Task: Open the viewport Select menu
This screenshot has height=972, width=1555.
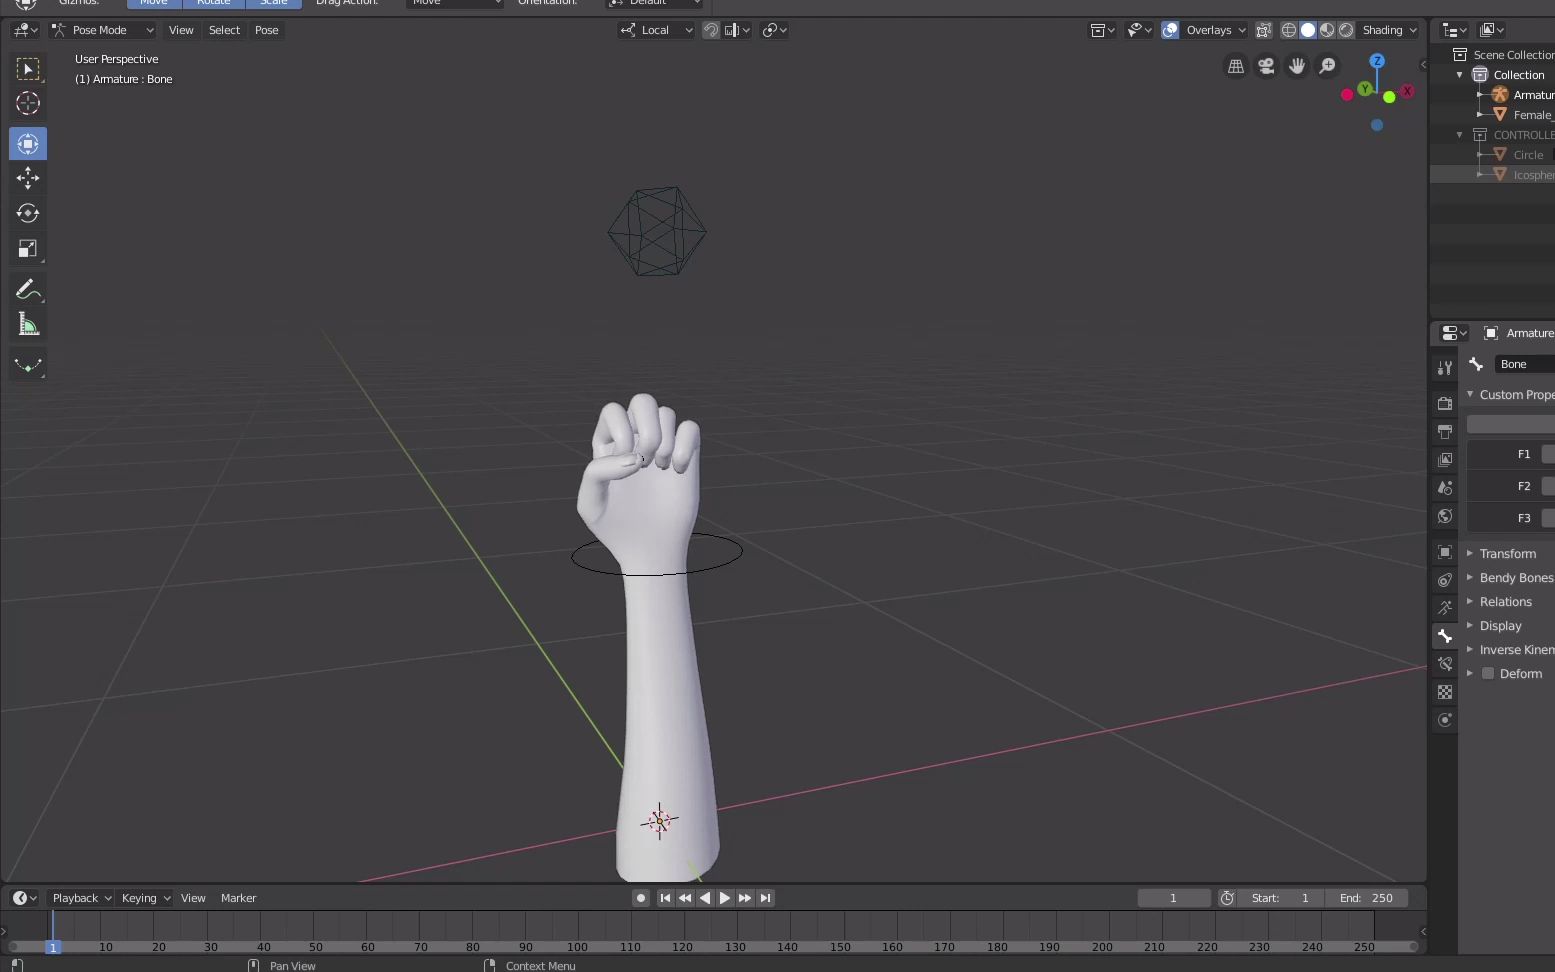Action: pos(224,30)
